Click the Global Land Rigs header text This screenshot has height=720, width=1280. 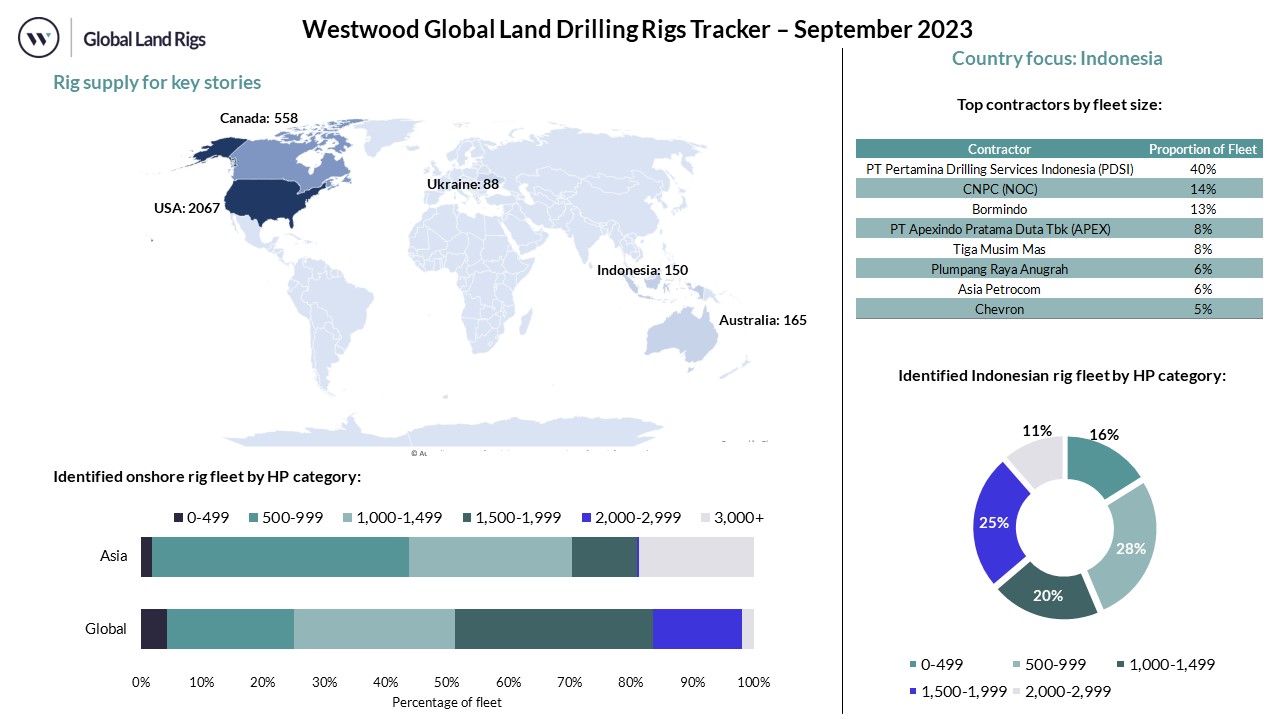[x=144, y=40]
